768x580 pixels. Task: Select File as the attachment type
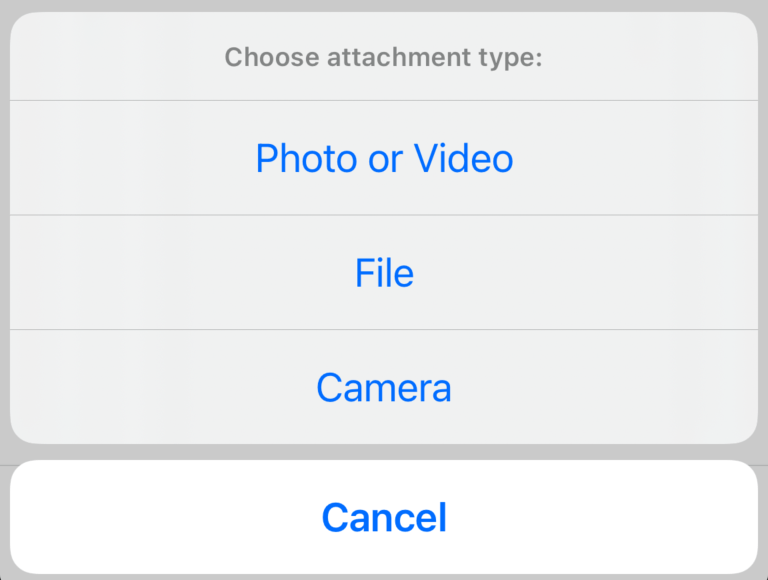tap(384, 273)
